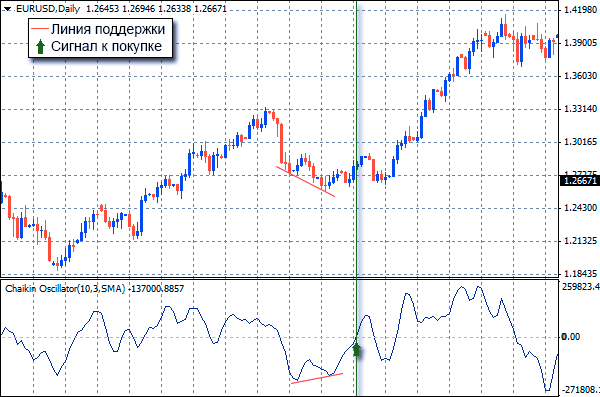This screenshot has width=600, height=397.
Task: Click the 1.18435 price scale label
Action: [580, 273]
